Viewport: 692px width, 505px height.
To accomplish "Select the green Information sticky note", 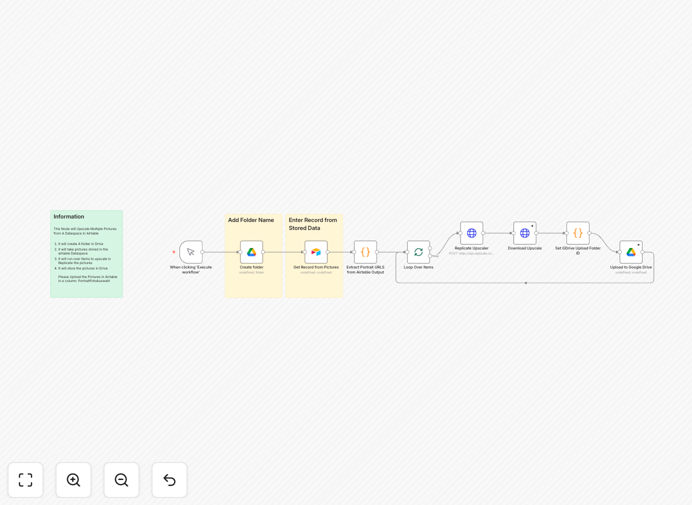I will [86, 254].
